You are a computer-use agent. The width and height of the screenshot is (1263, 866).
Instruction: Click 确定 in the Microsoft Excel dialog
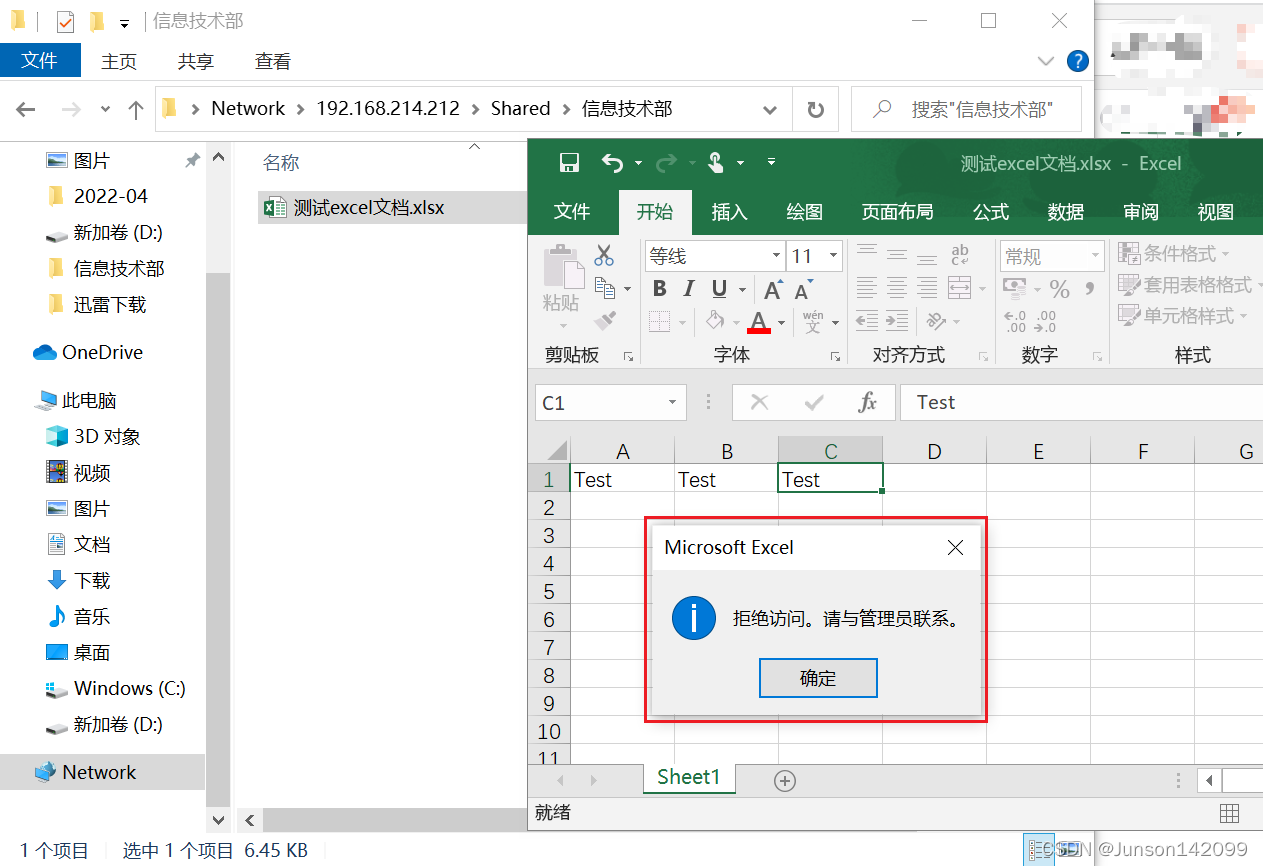tap(818, 678)
